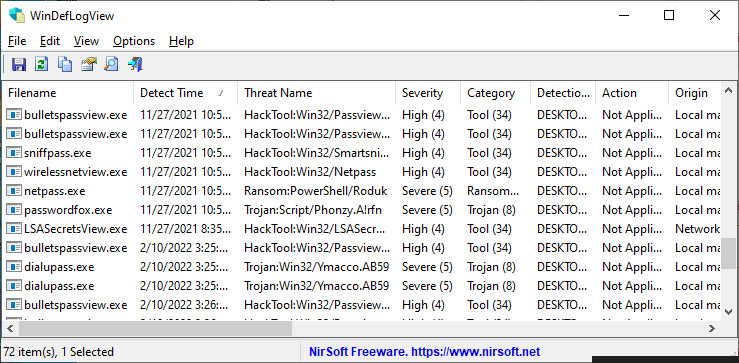The width and height of the screenshot is (739, 363).
Task: Click the Save Selected Items toolbar icon
Action: coord(19,65)
